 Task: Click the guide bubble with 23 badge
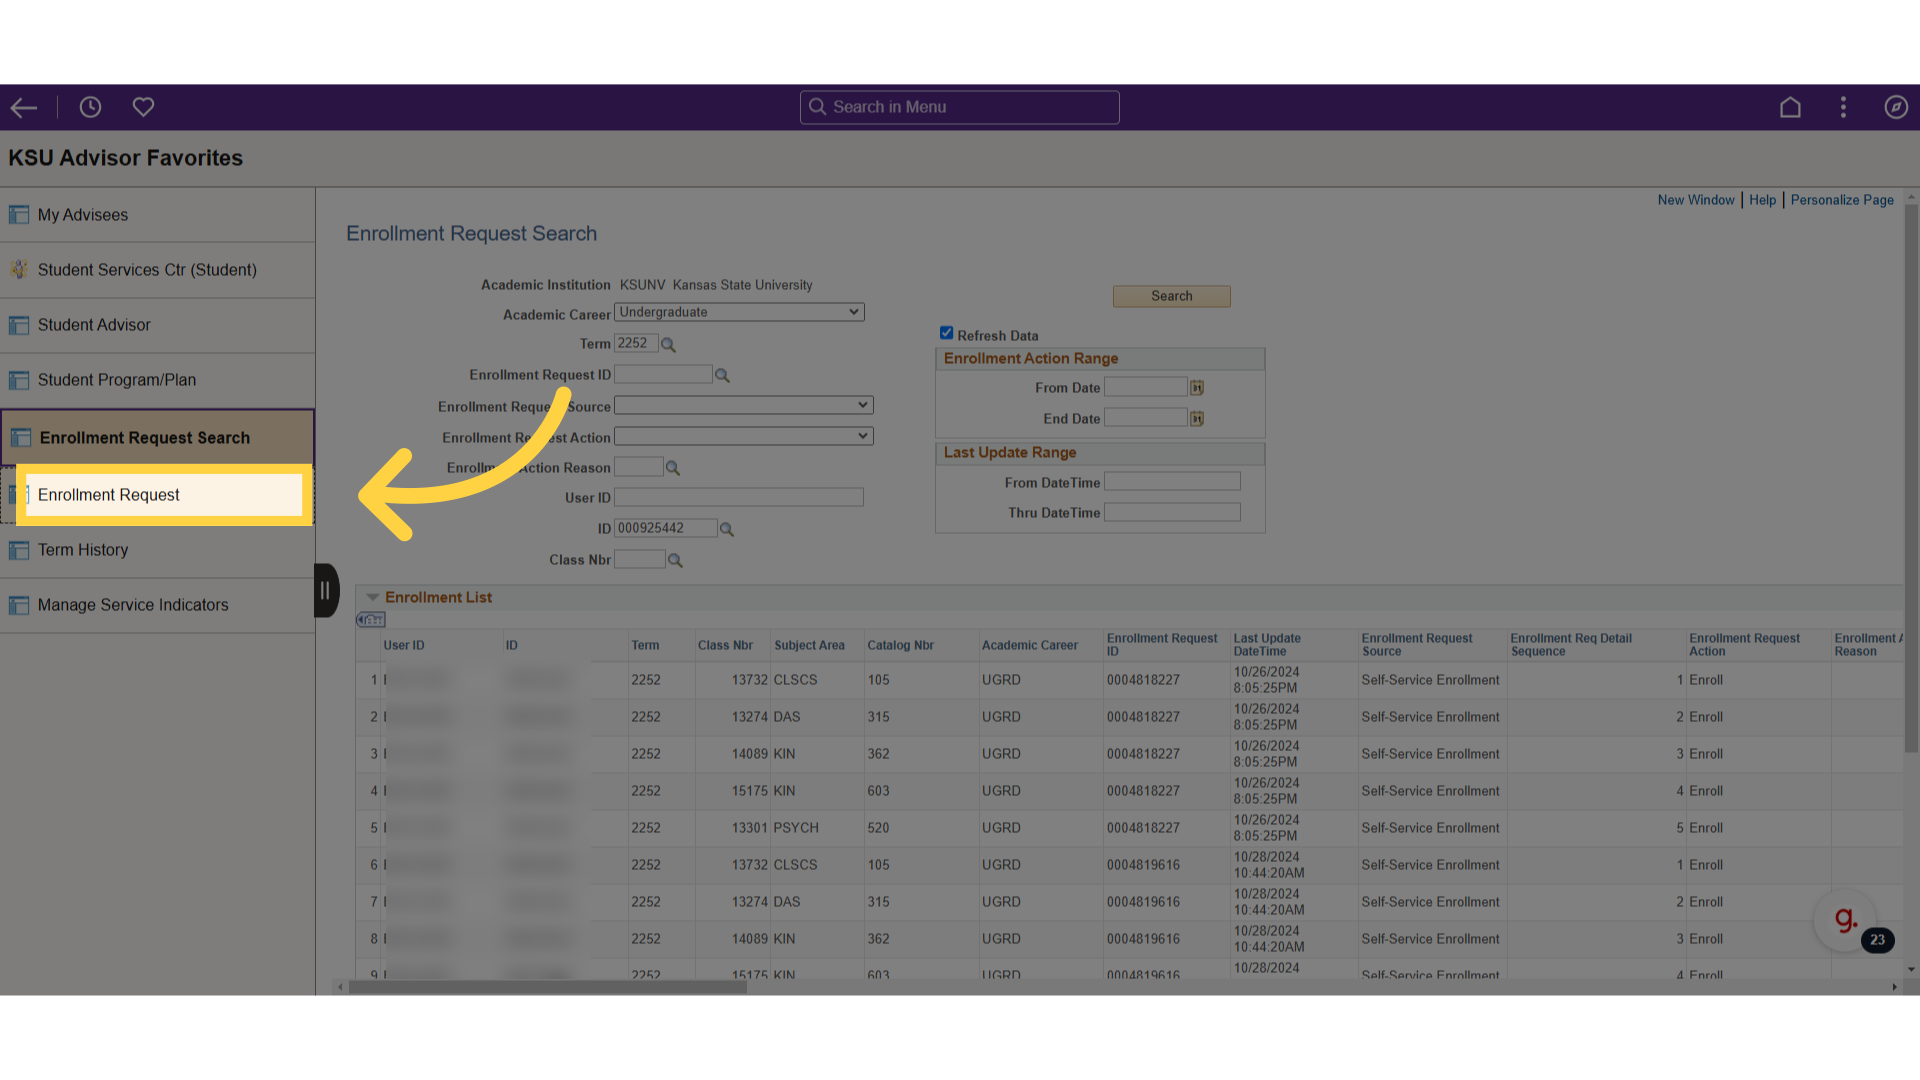pos(1847,921)
